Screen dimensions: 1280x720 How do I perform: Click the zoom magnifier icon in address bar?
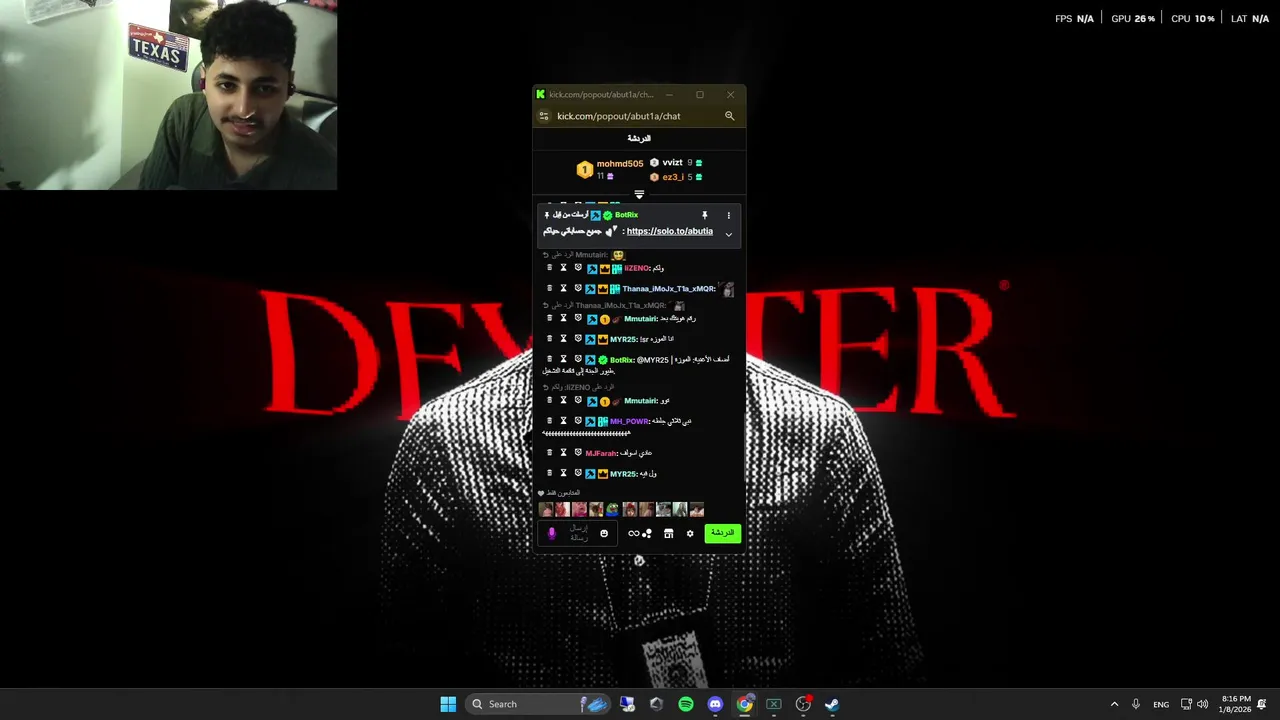(729, 116)
